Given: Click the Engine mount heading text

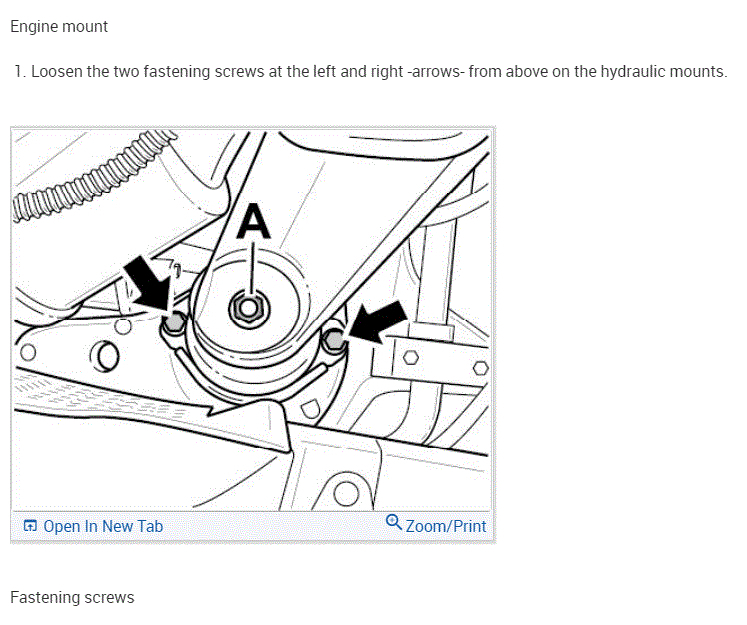Looking at the screenshot, I should (x=59, y=27).
